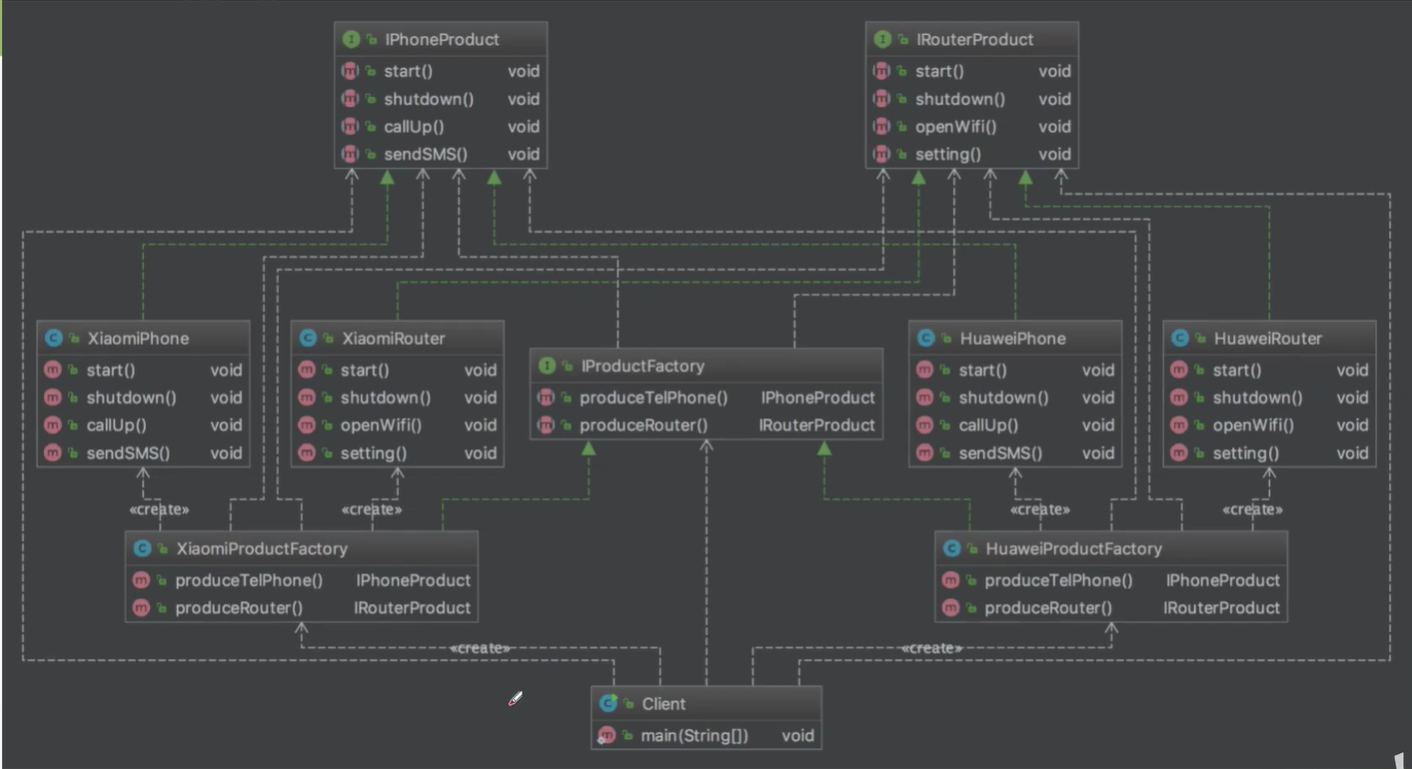Select the IProductFactory node title

coord(643,367)
